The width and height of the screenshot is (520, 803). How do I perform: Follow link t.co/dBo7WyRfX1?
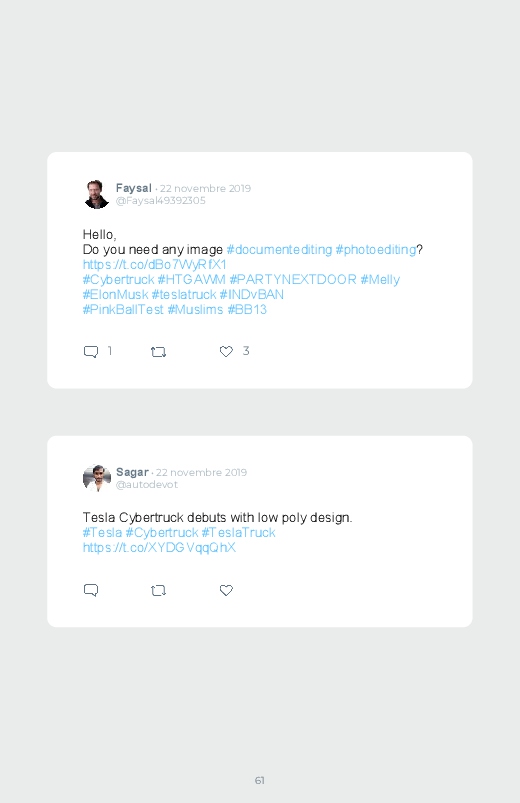click(154, 265)
